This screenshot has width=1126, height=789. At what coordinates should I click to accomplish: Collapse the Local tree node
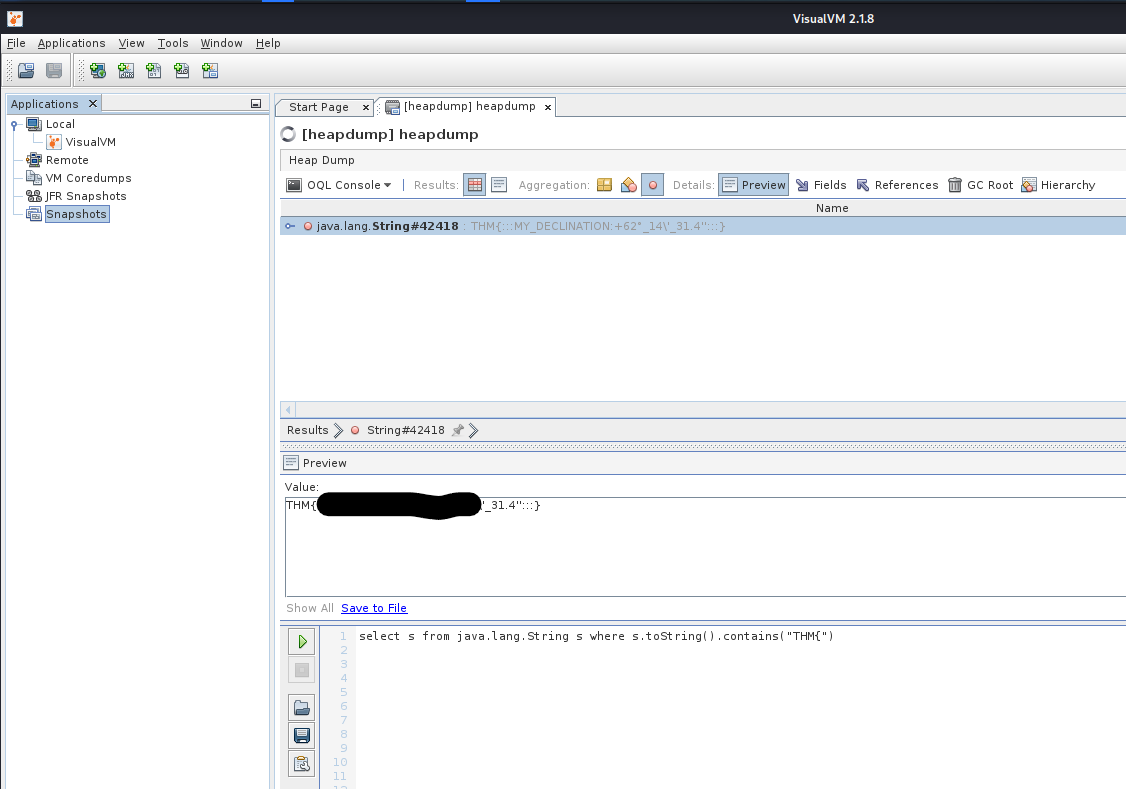click(x=14, y=124)
